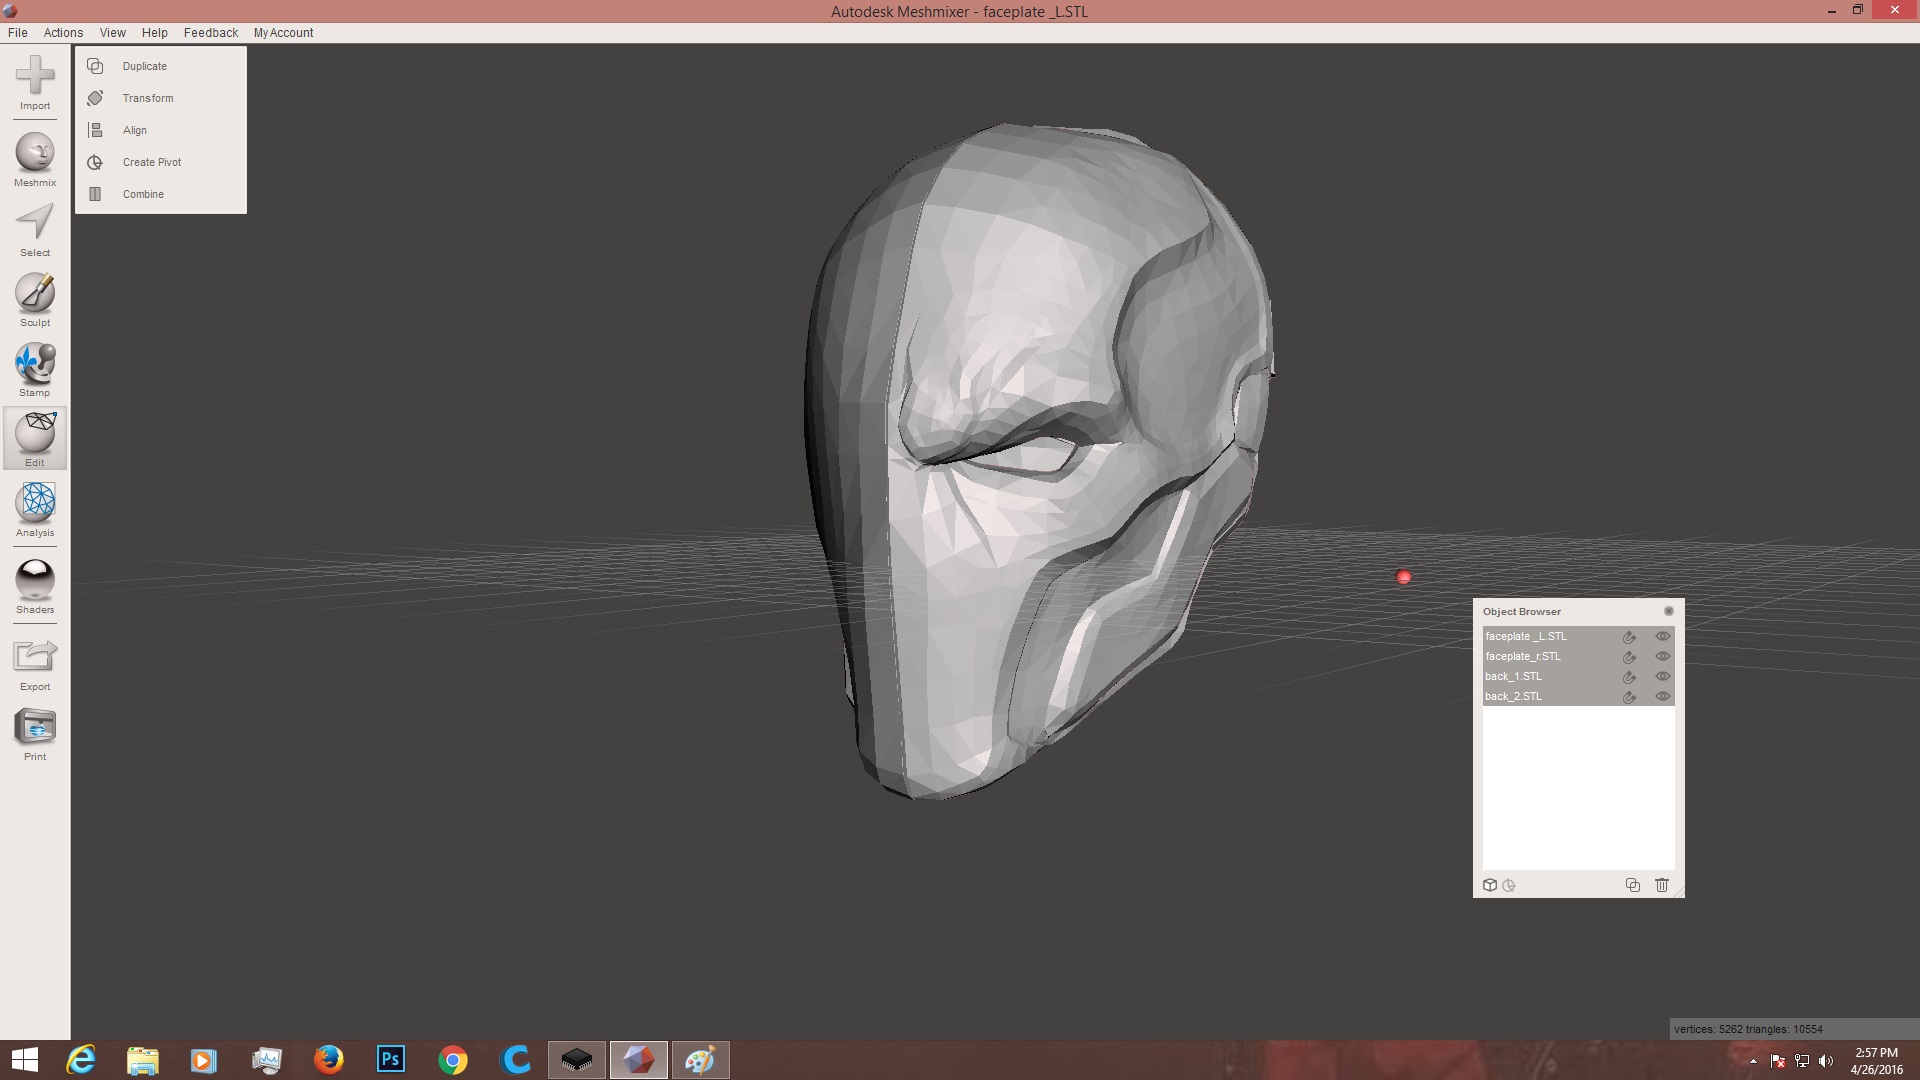Show hidden system tray icons
The height and width of the screenshot is (1080, 1920).
1752,1061
